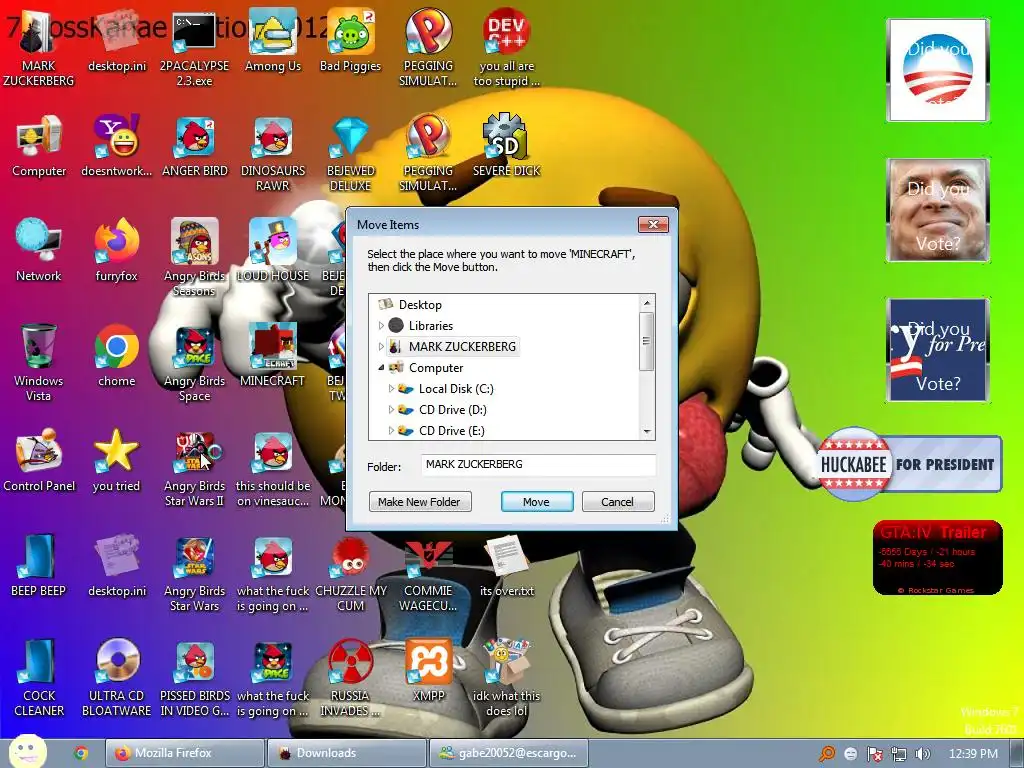Open the Start menu smiley orb

(29, 751)
